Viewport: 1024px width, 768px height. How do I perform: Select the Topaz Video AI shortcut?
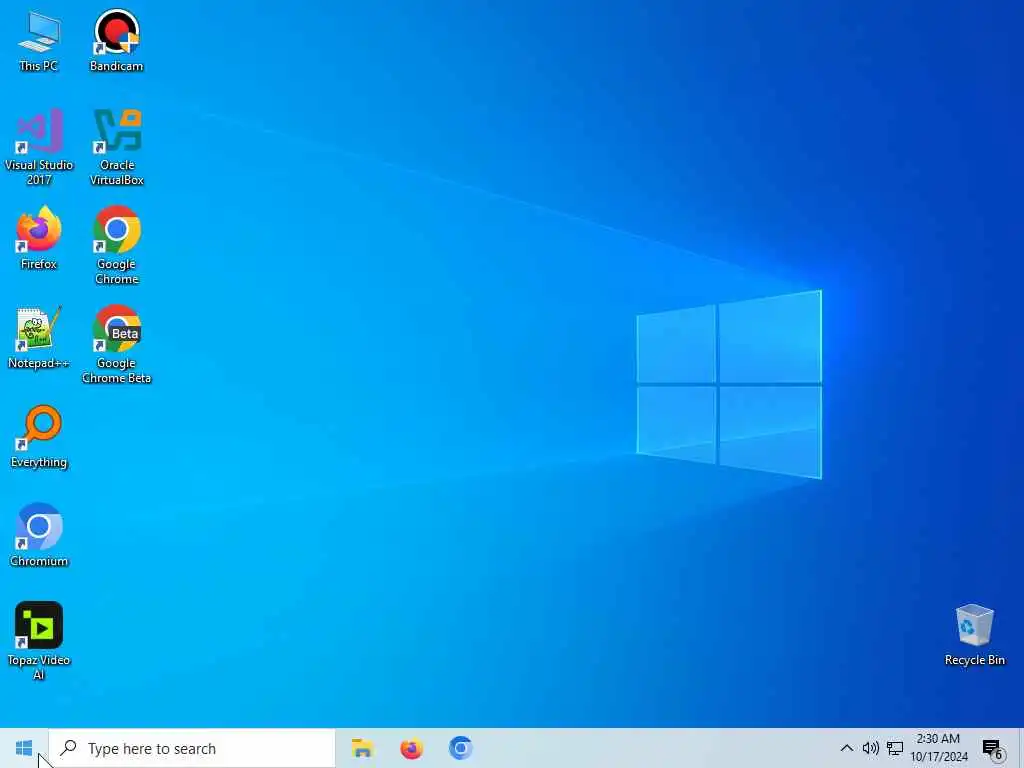(x=39, y=641)
